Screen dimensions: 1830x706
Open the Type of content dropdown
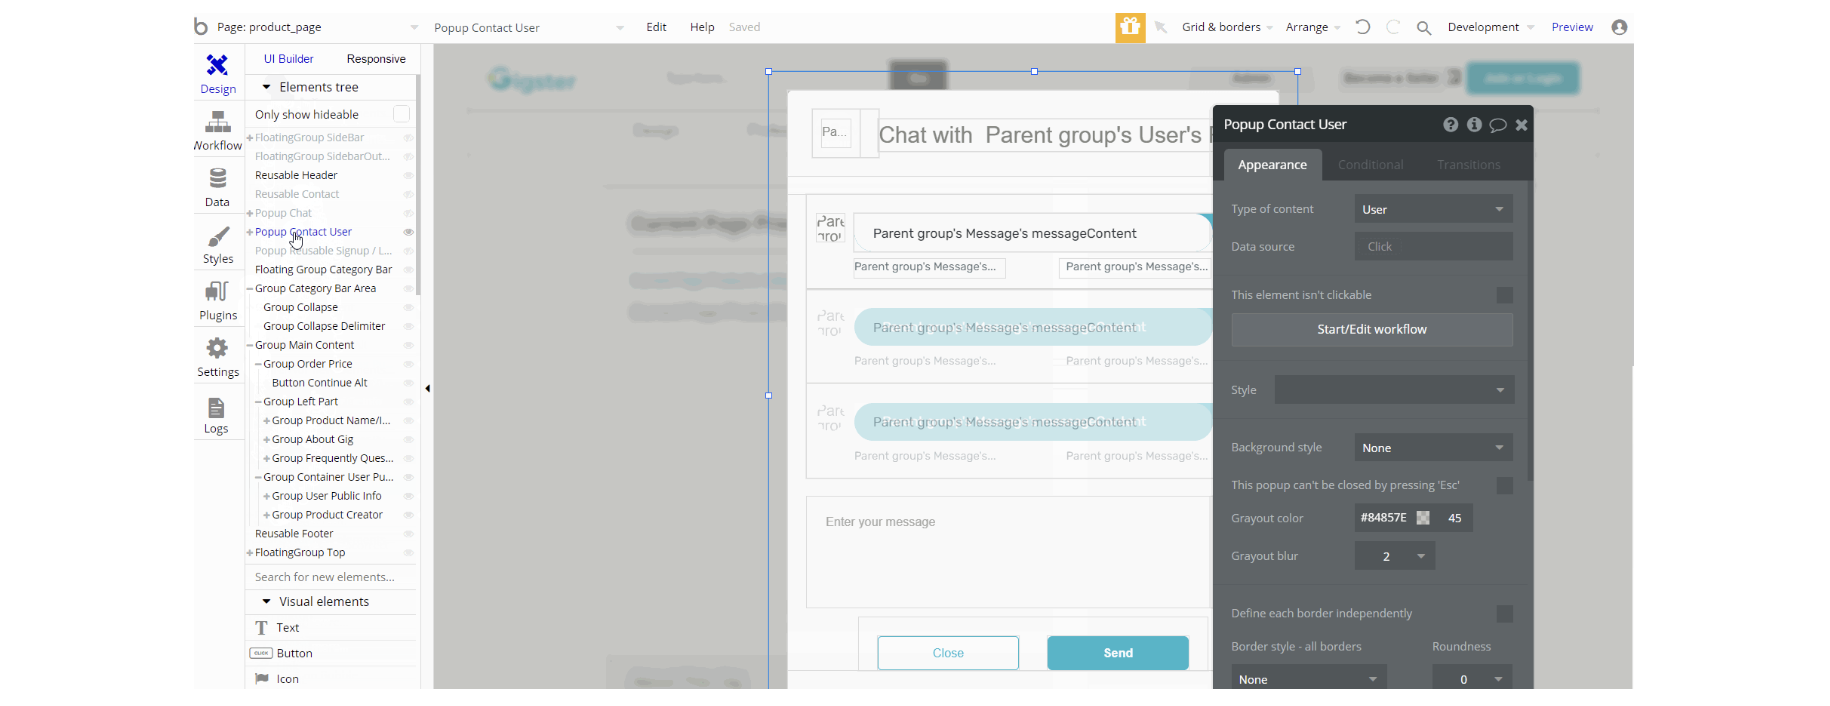(1433, 209)
